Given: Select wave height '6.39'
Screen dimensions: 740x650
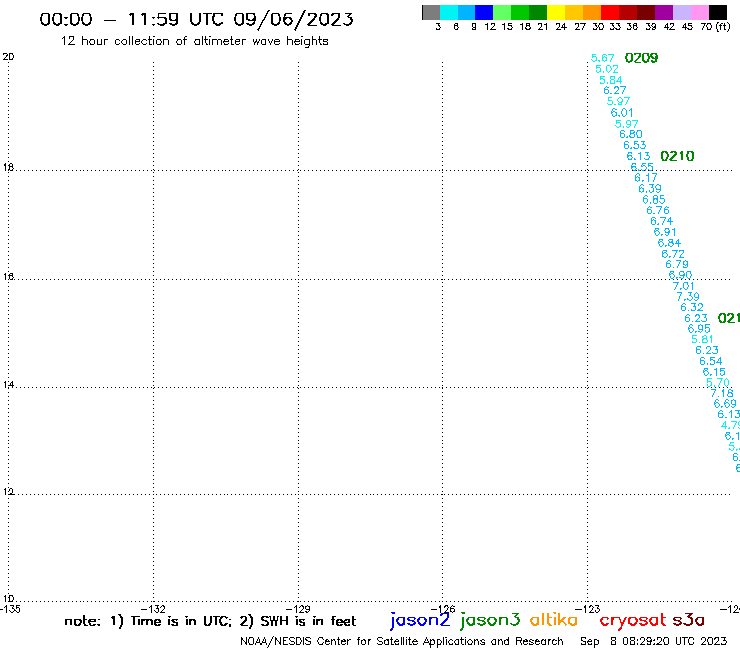Looking at the screenshot, I should click(x=650, y=189).
